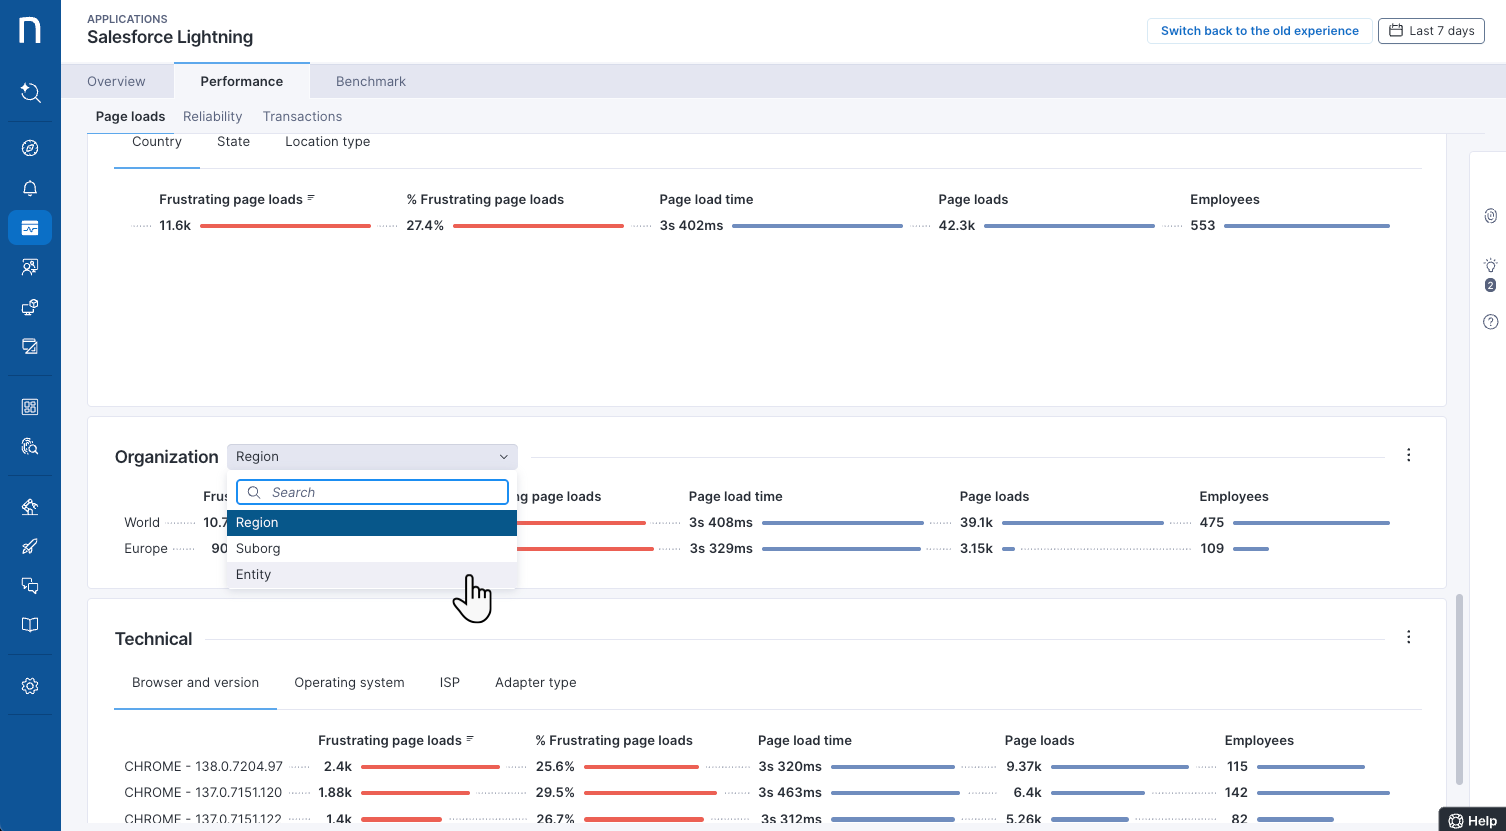The height and width of the screenshot is (831, 1506).
Task: Go to the Overview tab
Action: [116, 82]
